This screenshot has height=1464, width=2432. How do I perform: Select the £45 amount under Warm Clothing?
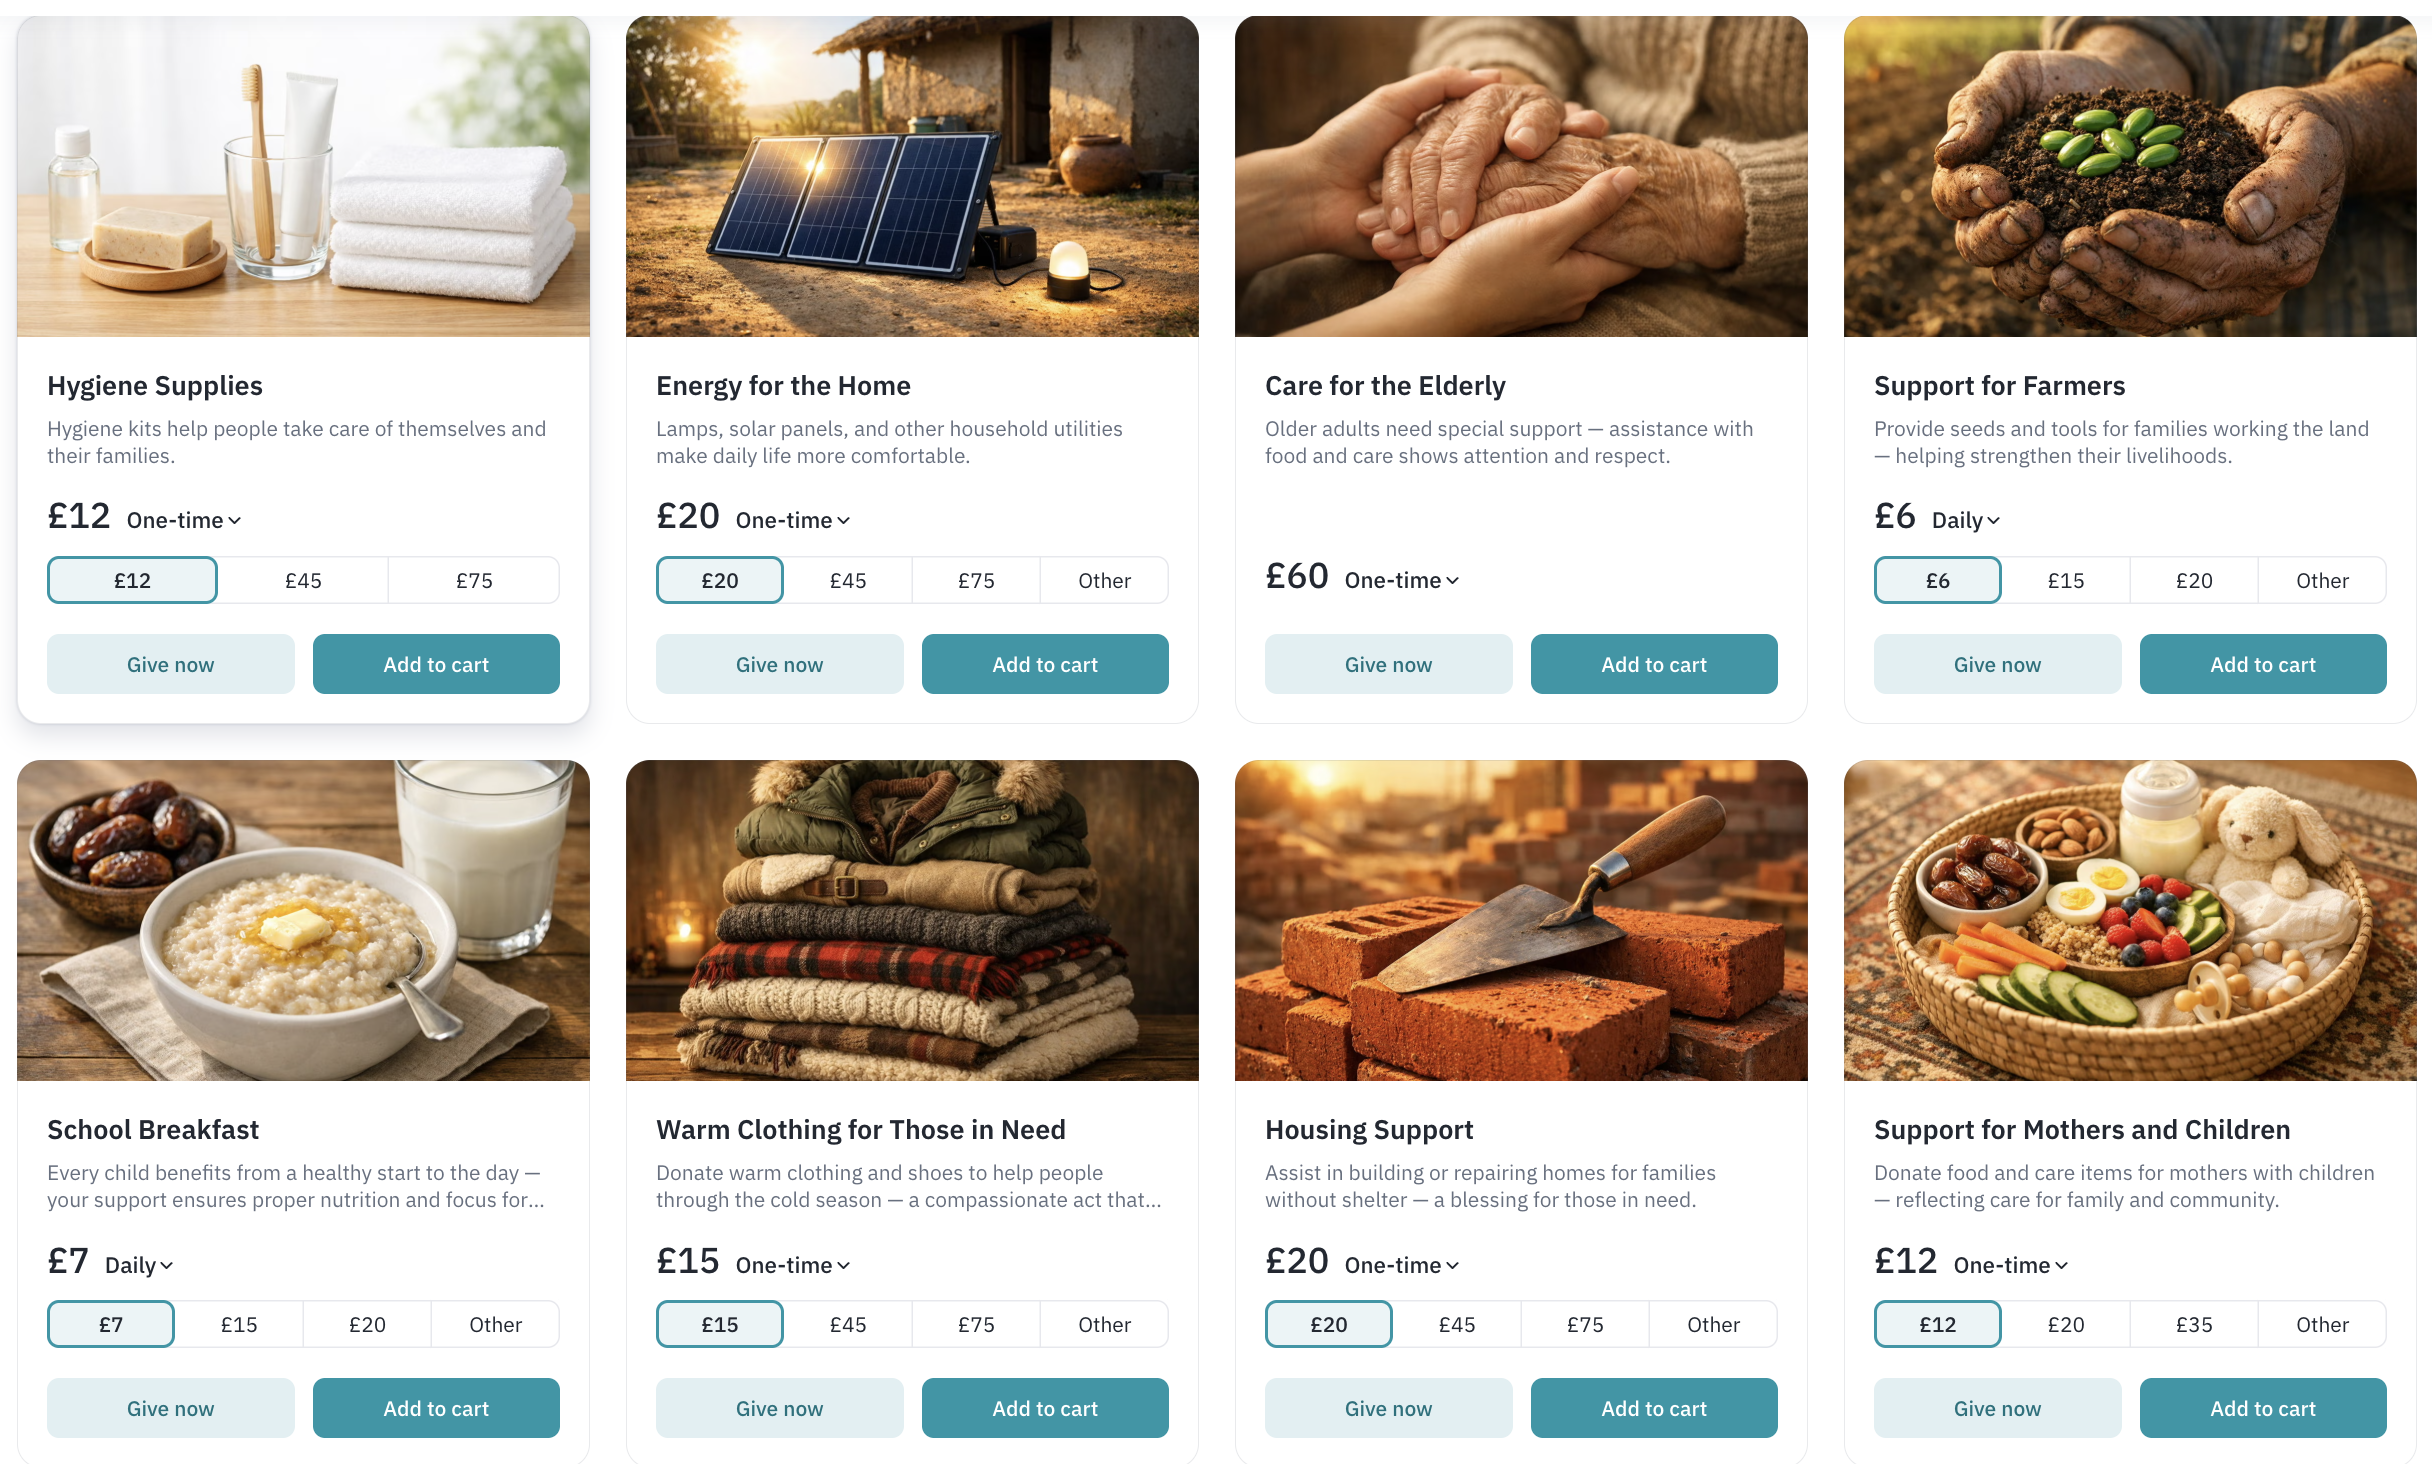(847, 1324)
